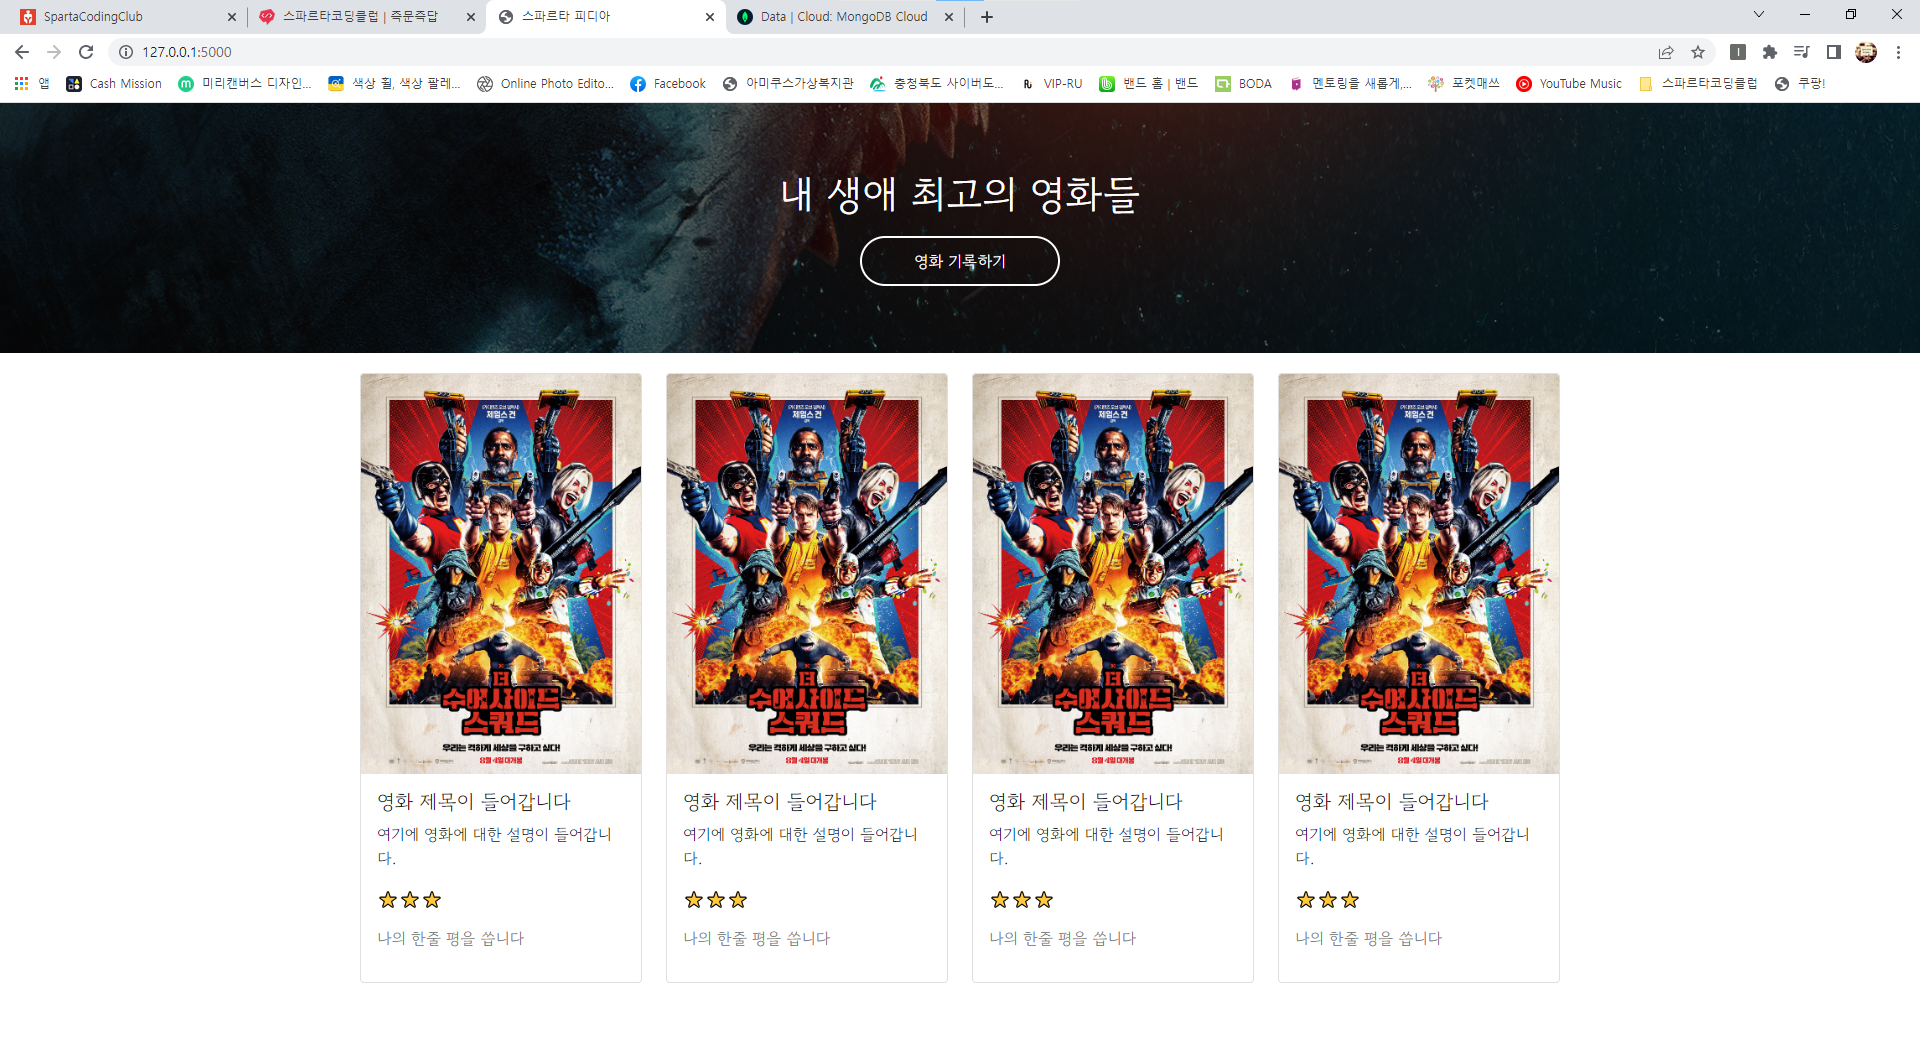Open Cash Mission bookmark
This screenshot has width=1920, height=1040.
(114, 84)
